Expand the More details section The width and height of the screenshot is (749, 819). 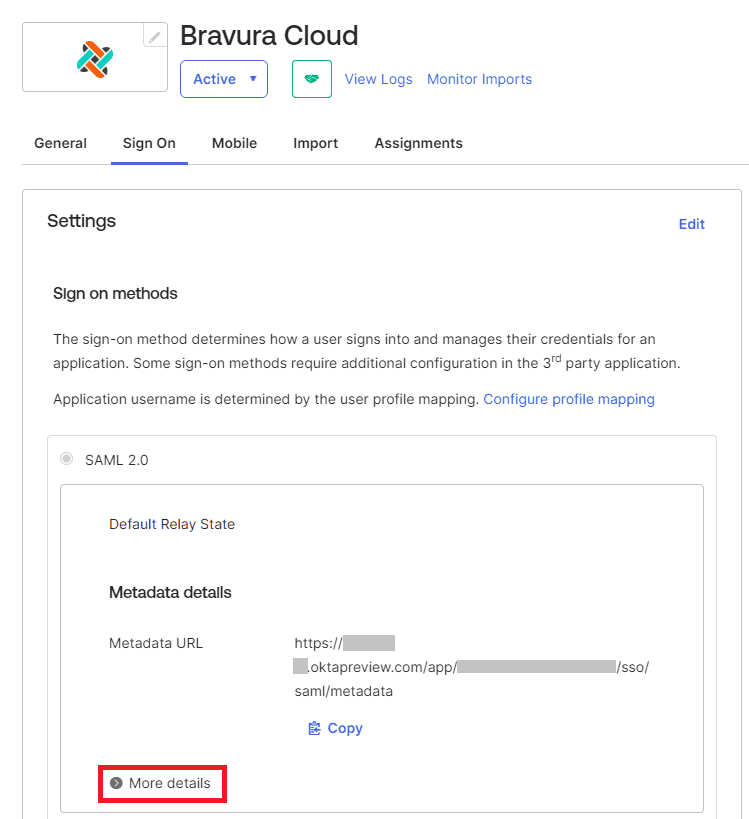tap(161, 783)
